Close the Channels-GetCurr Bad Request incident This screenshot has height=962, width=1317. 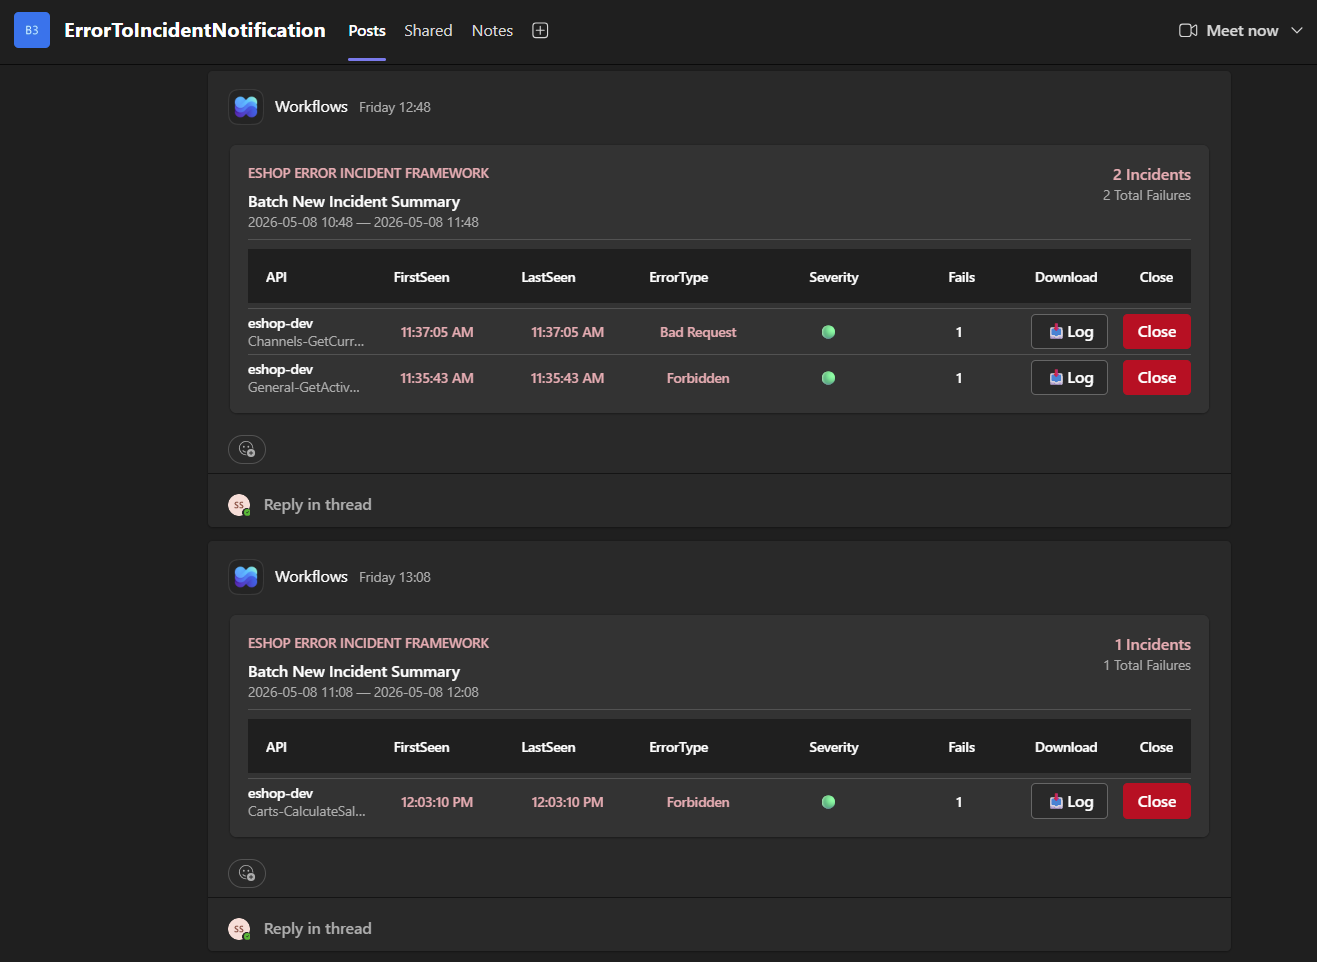pos(1157,332)
